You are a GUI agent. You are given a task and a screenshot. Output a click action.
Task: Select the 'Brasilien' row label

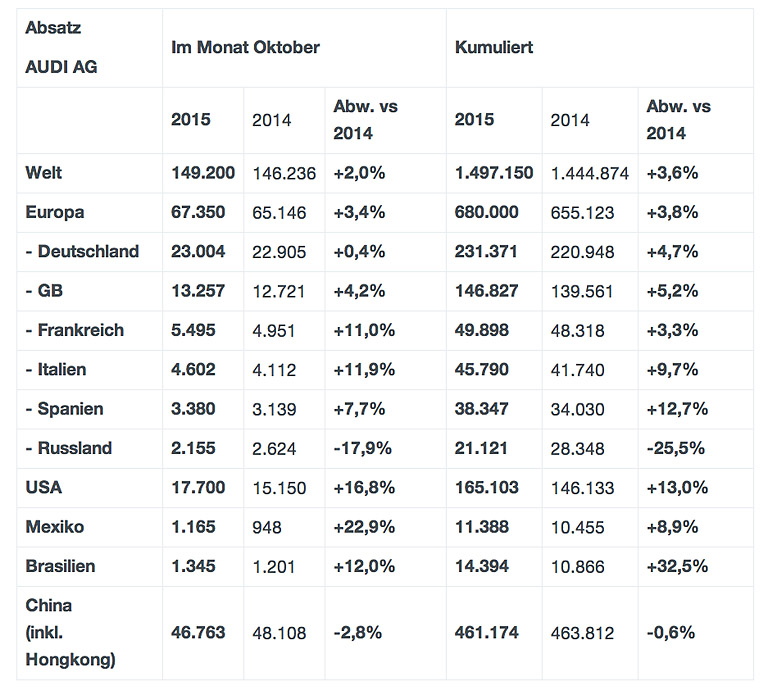[x=60, y=566]
